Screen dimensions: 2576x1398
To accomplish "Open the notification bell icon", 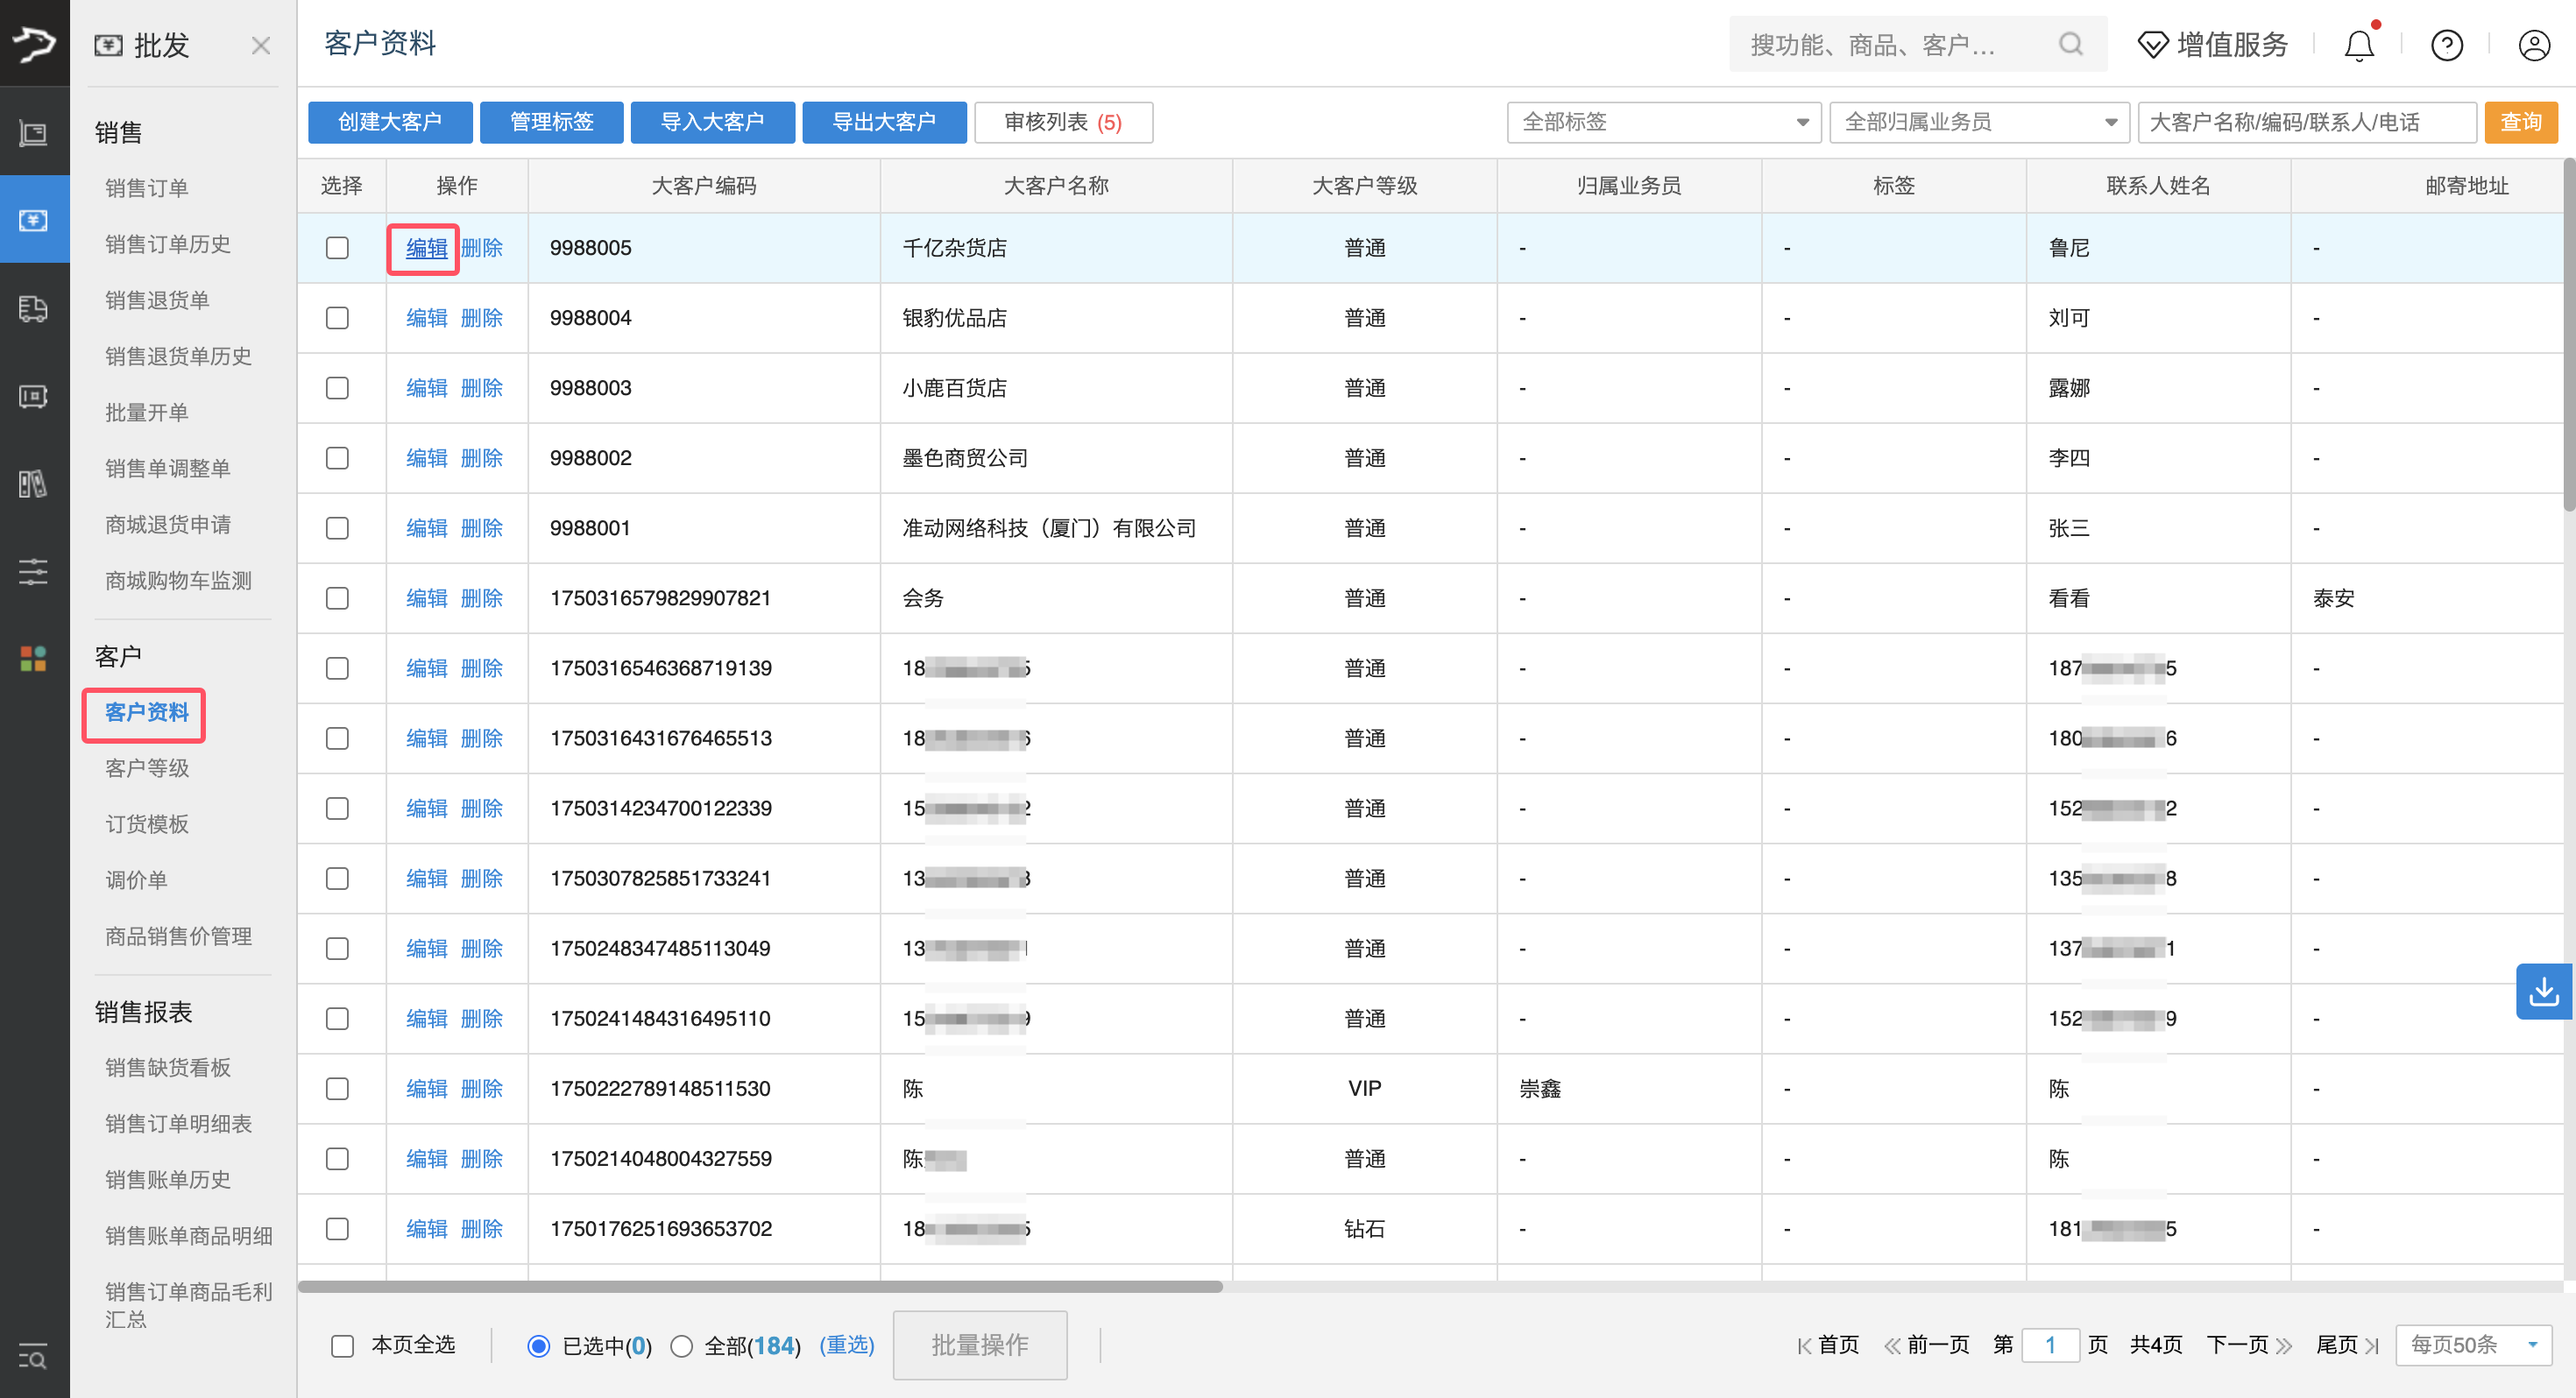I will pos(2359,44).
